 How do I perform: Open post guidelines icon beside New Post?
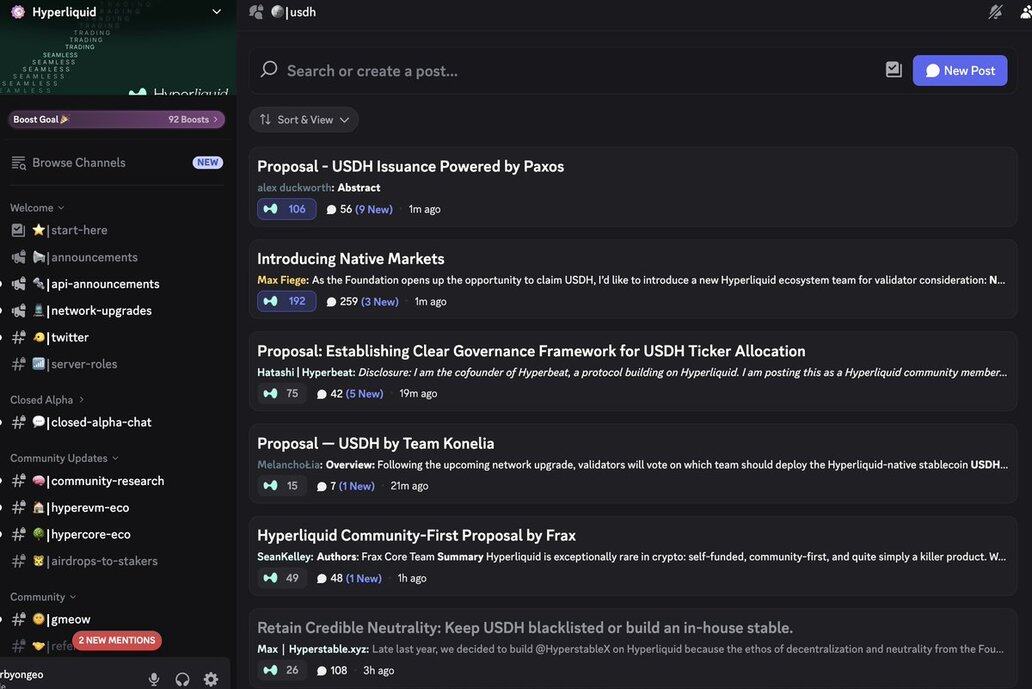(x=893, y=69)
